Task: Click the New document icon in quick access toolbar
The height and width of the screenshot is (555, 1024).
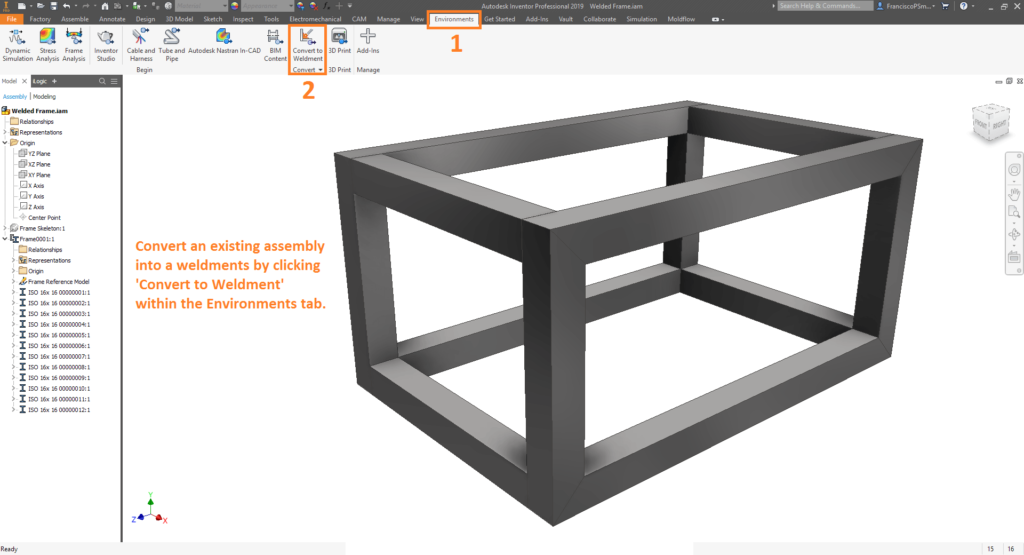Action: 22,6
